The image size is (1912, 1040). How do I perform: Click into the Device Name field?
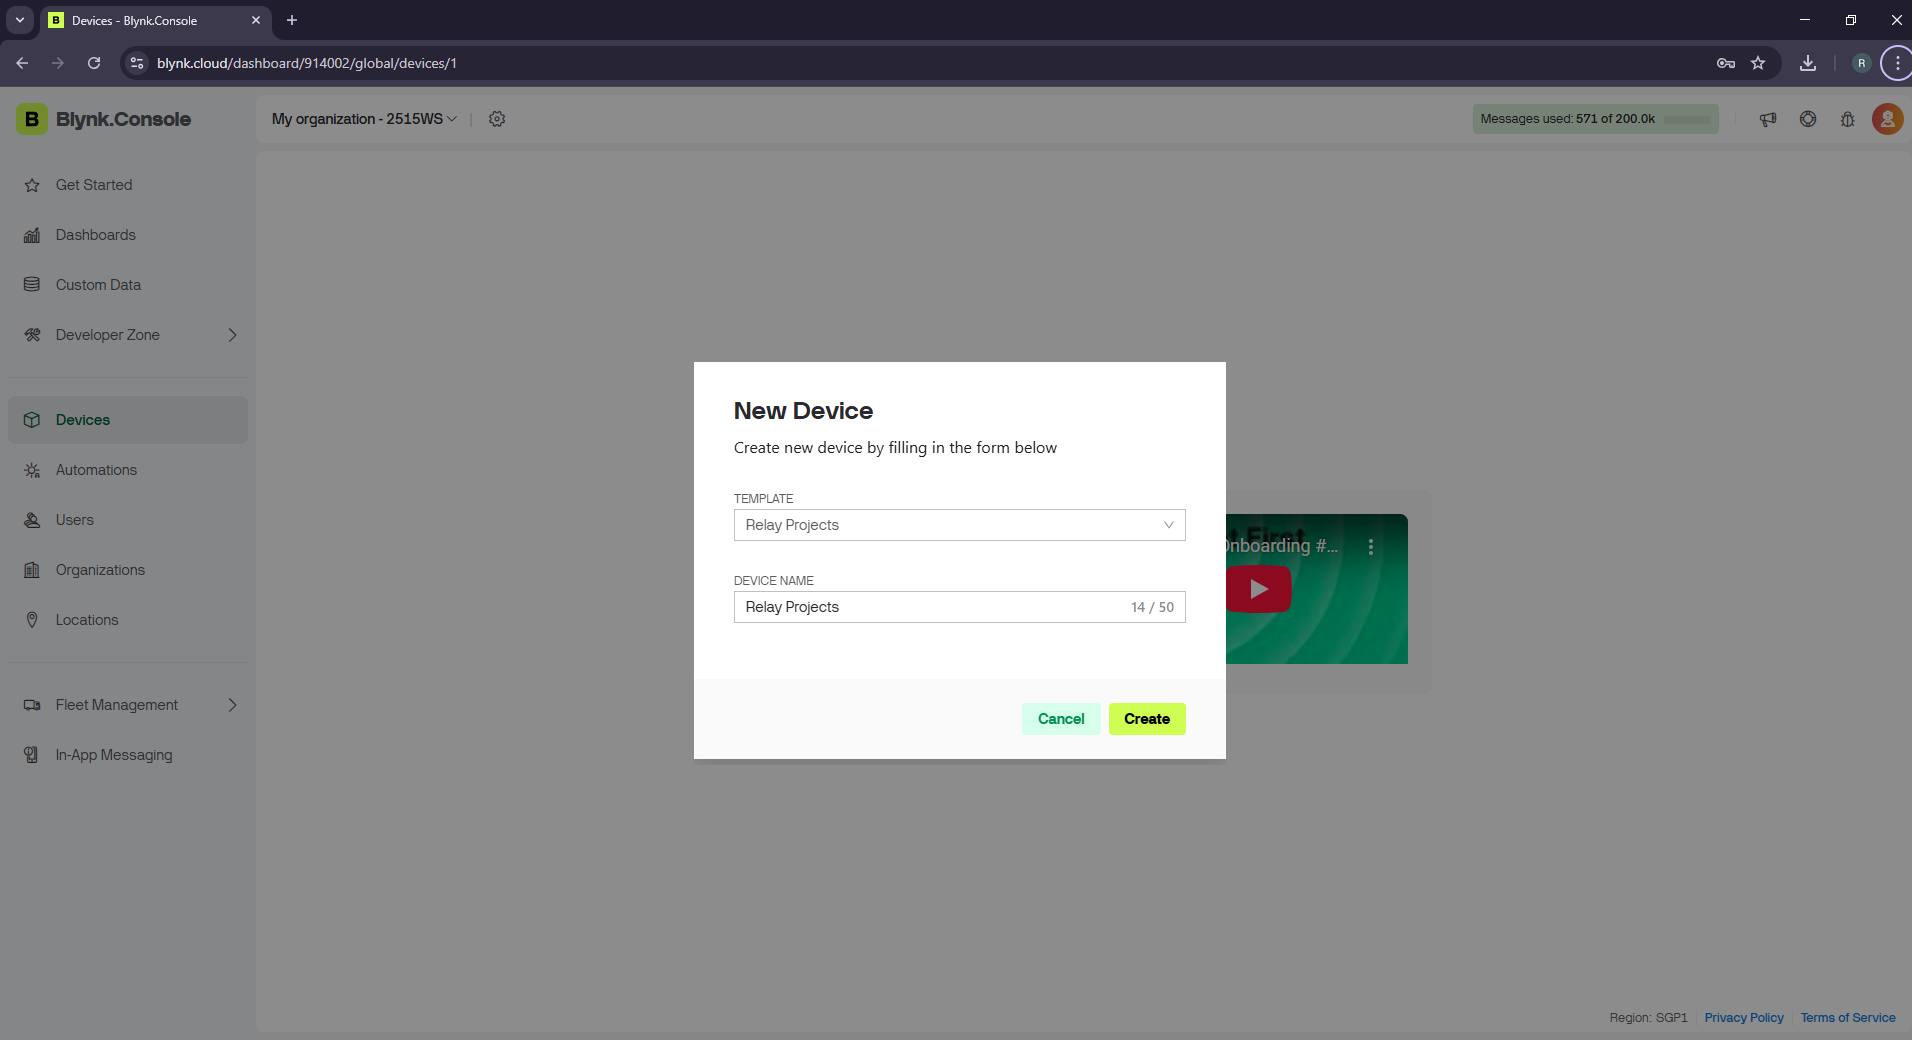(x=930, y=607)
